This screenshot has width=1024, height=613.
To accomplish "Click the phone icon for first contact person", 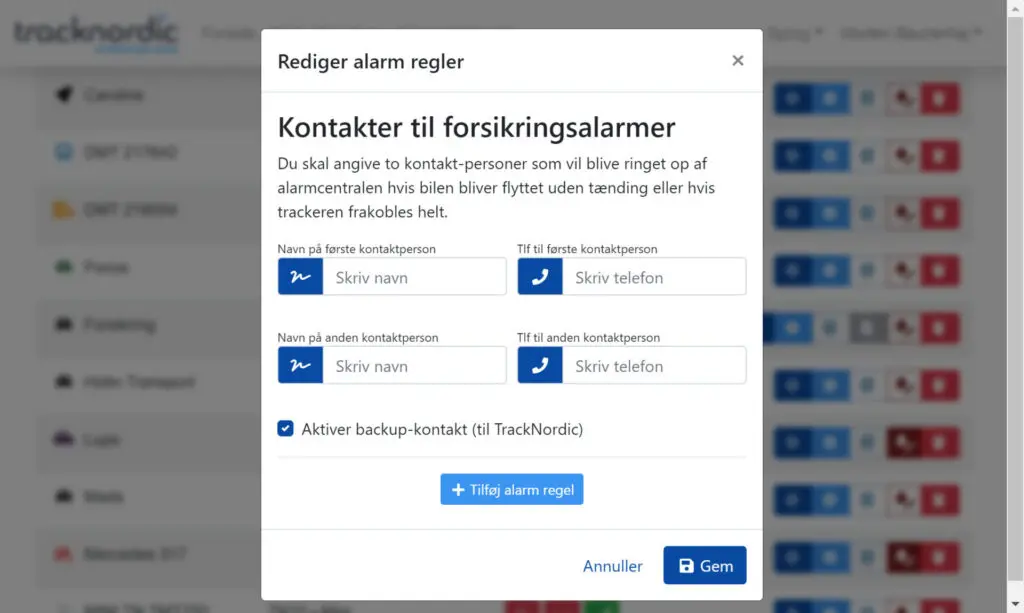I will [540, 277].
